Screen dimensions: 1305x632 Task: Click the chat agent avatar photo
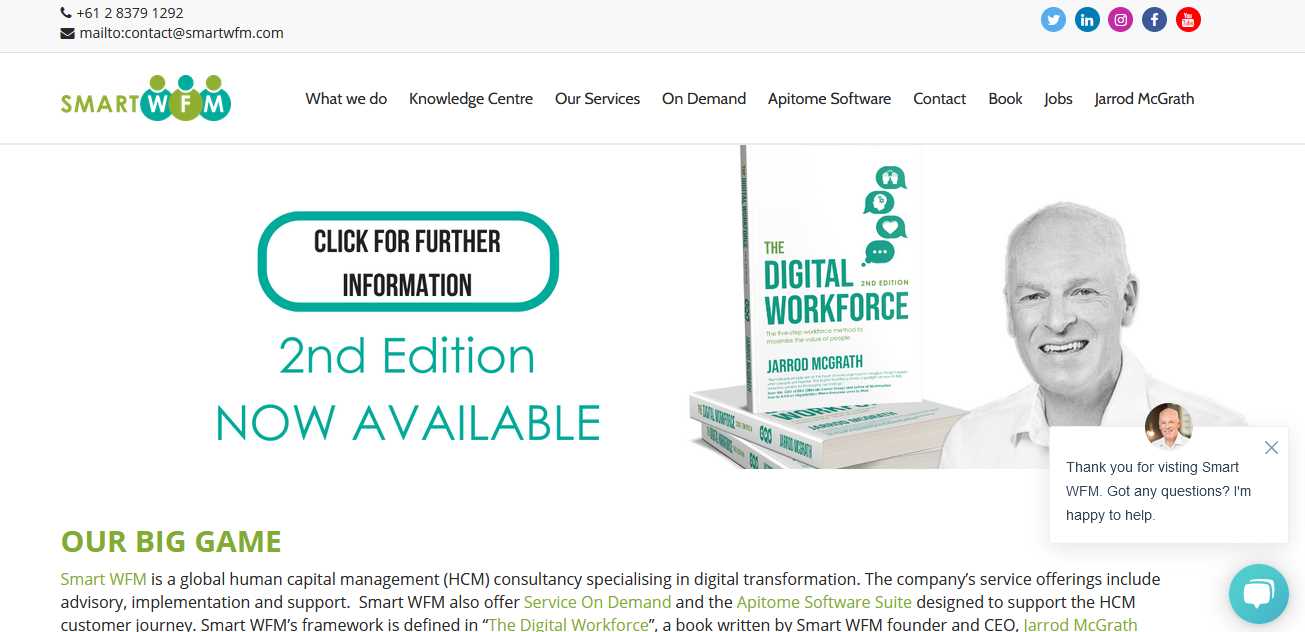point(1168,427)
